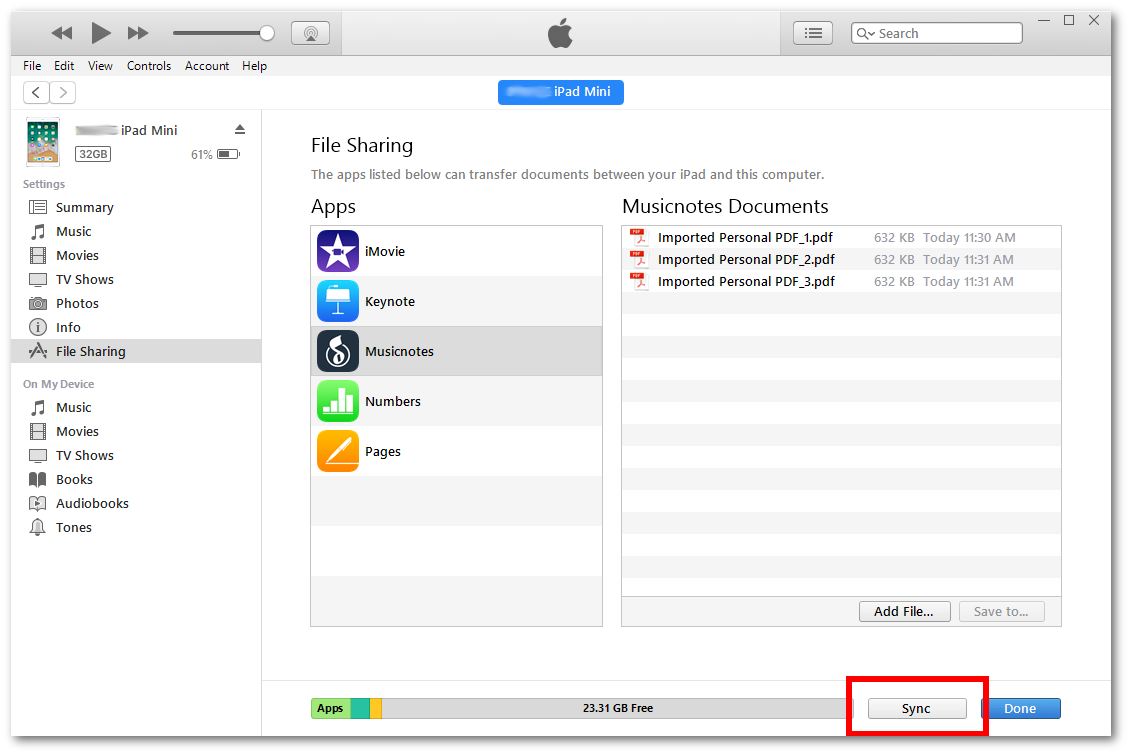
Task: Select the Musicnotes app icon
Action: click(x=337, y=351)
